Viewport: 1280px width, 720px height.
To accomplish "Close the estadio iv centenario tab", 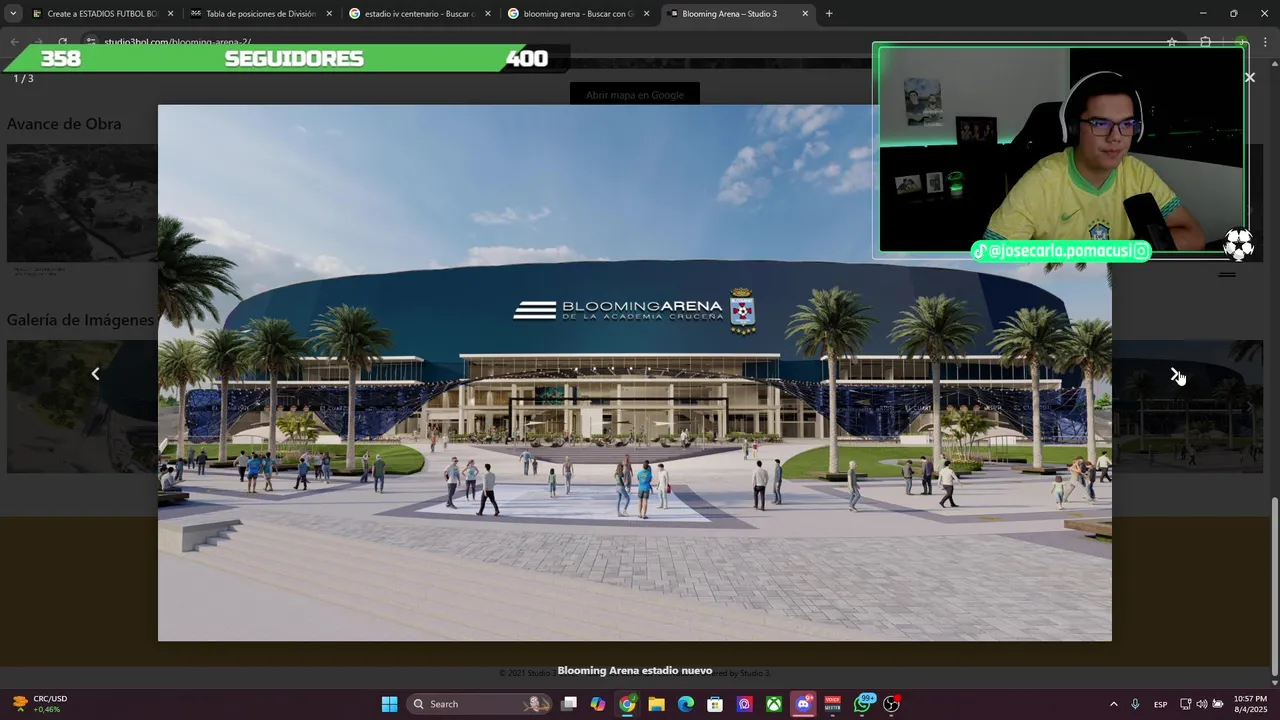I will tap(488, 14).
